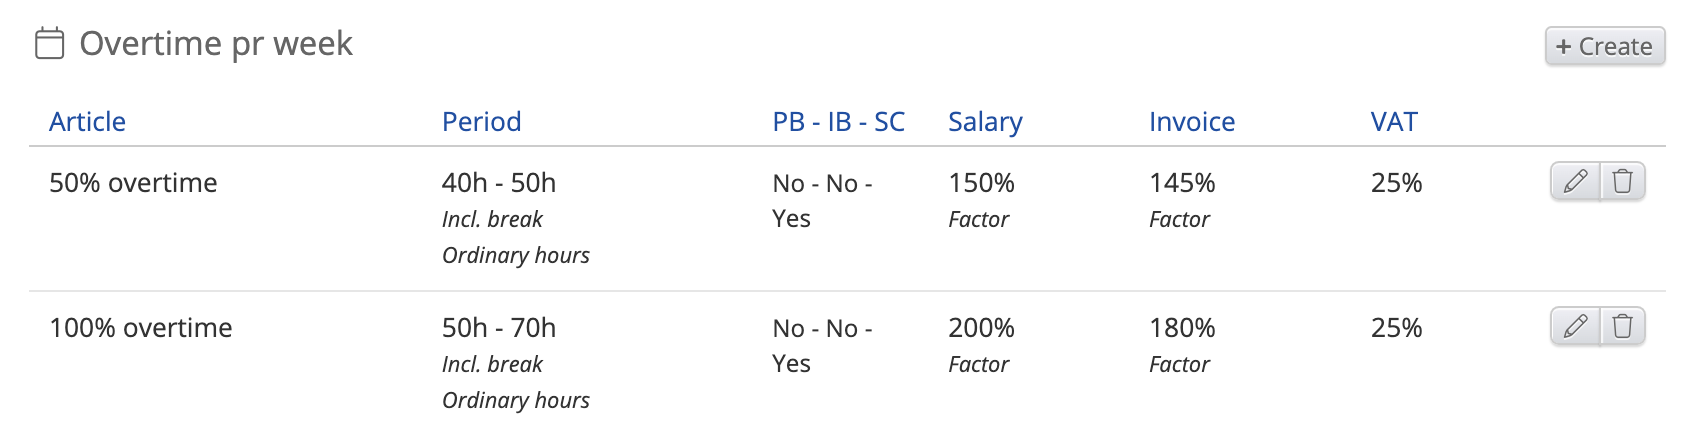Sort by the Salary column header

[985, 122]
